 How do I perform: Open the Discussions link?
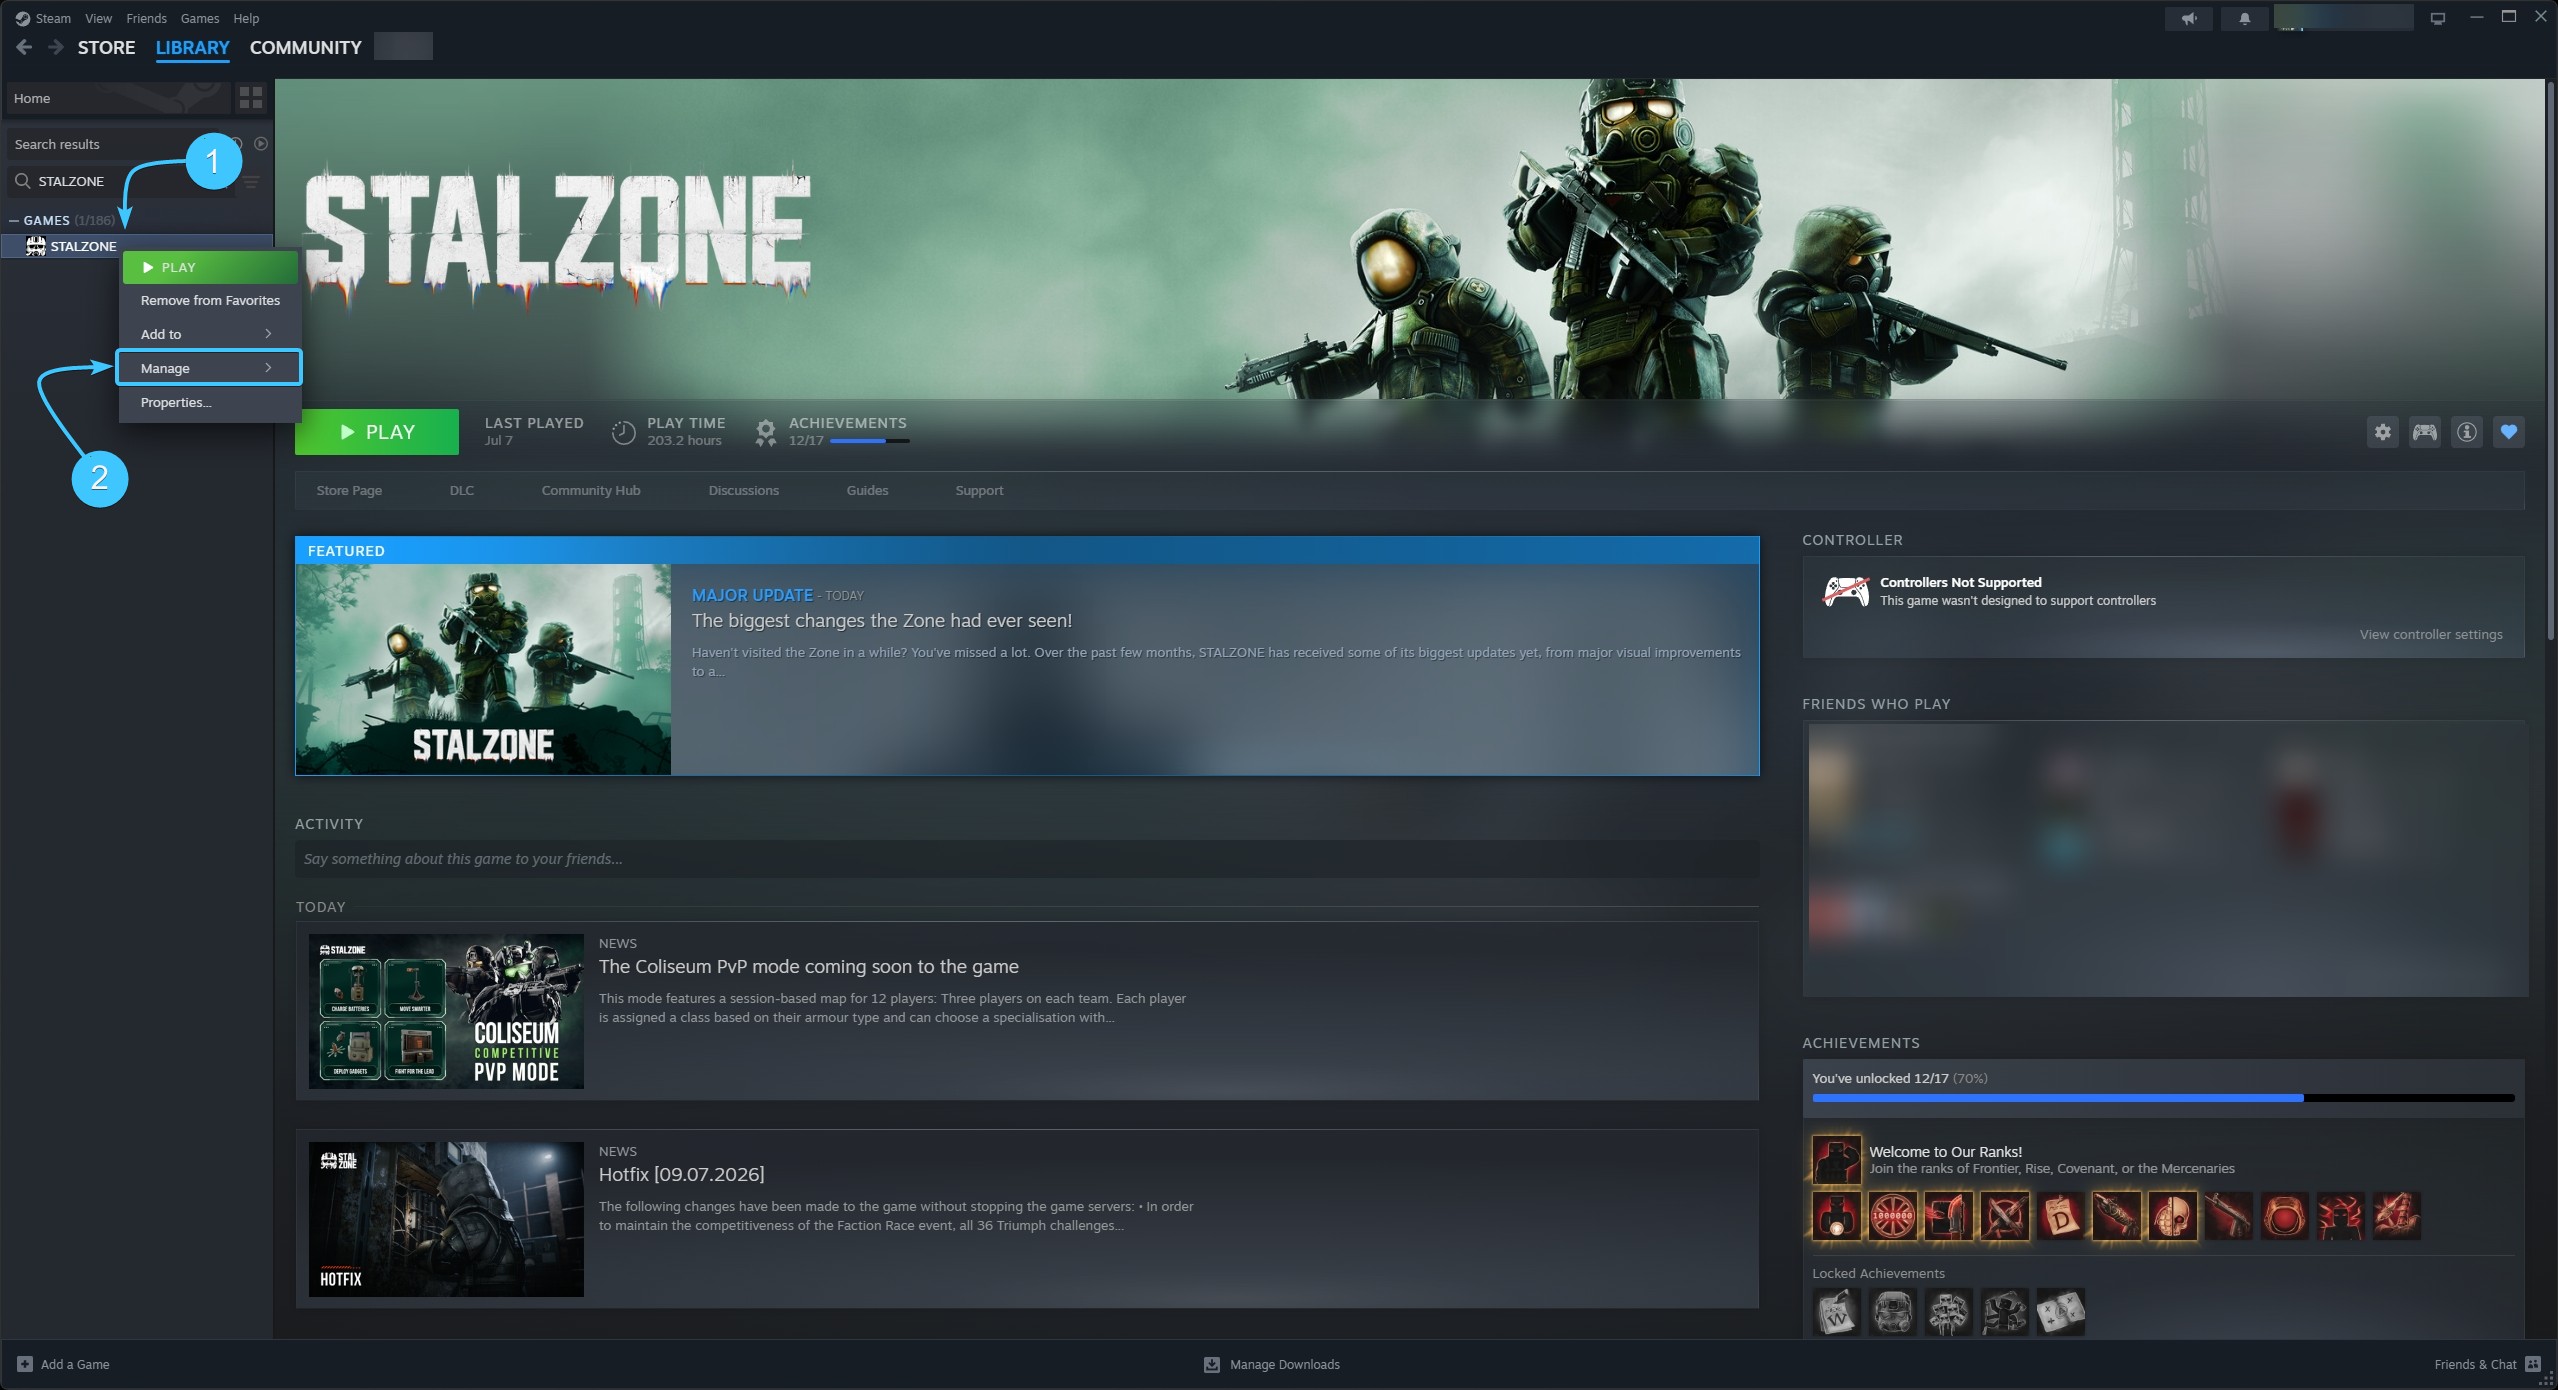(743, 490)
